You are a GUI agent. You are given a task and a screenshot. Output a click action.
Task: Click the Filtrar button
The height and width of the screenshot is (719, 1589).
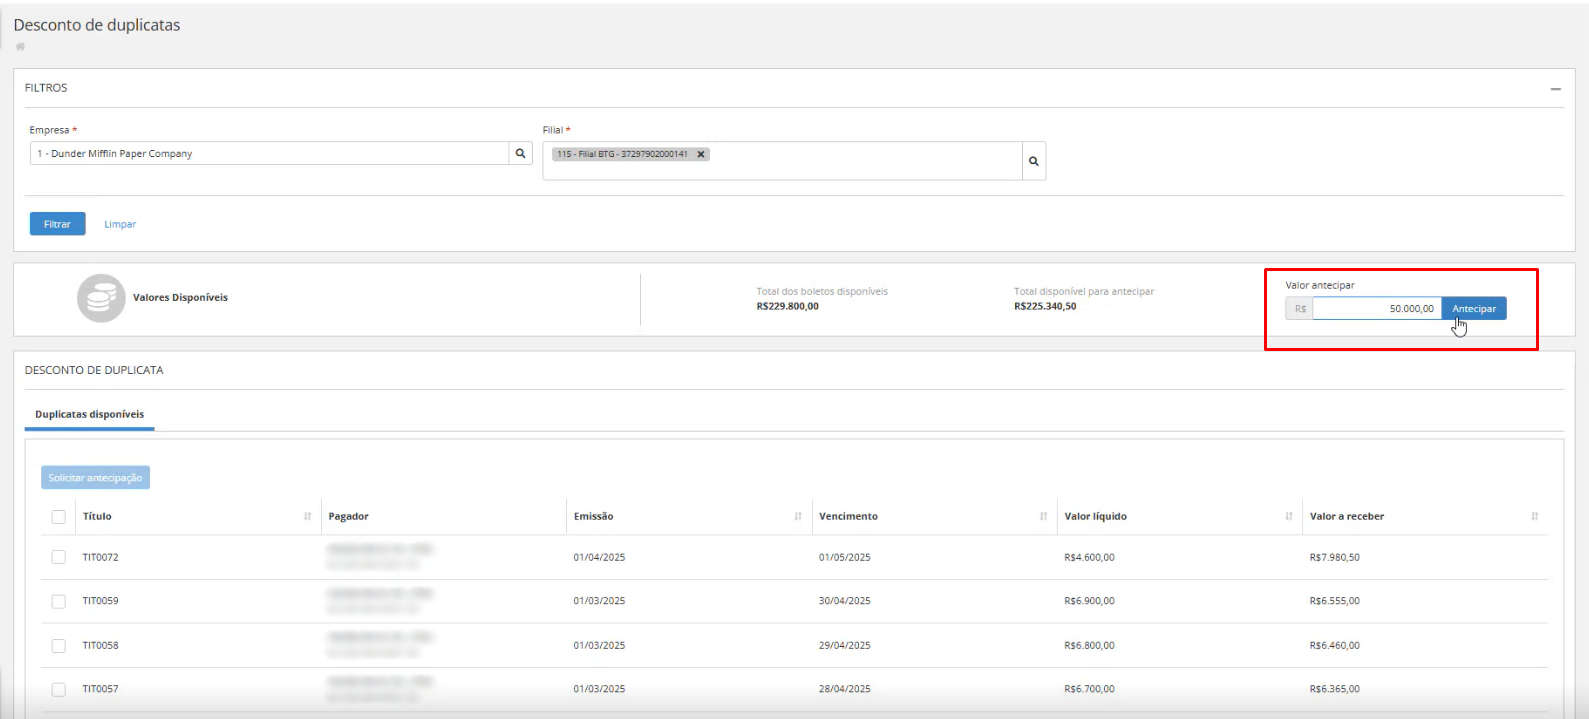tap(57, 224)
